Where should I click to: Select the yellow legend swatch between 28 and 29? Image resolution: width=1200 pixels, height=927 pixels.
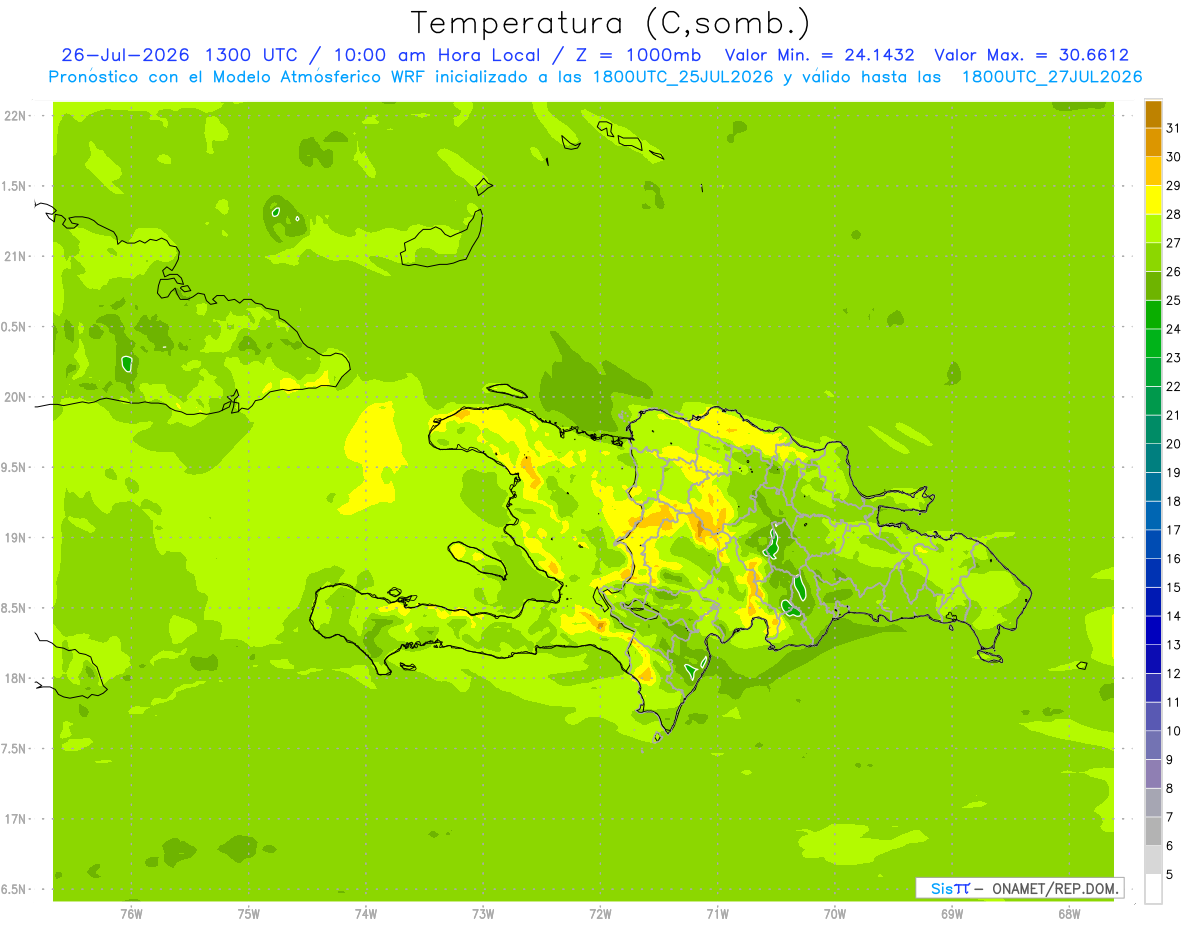click(1153, 200)
